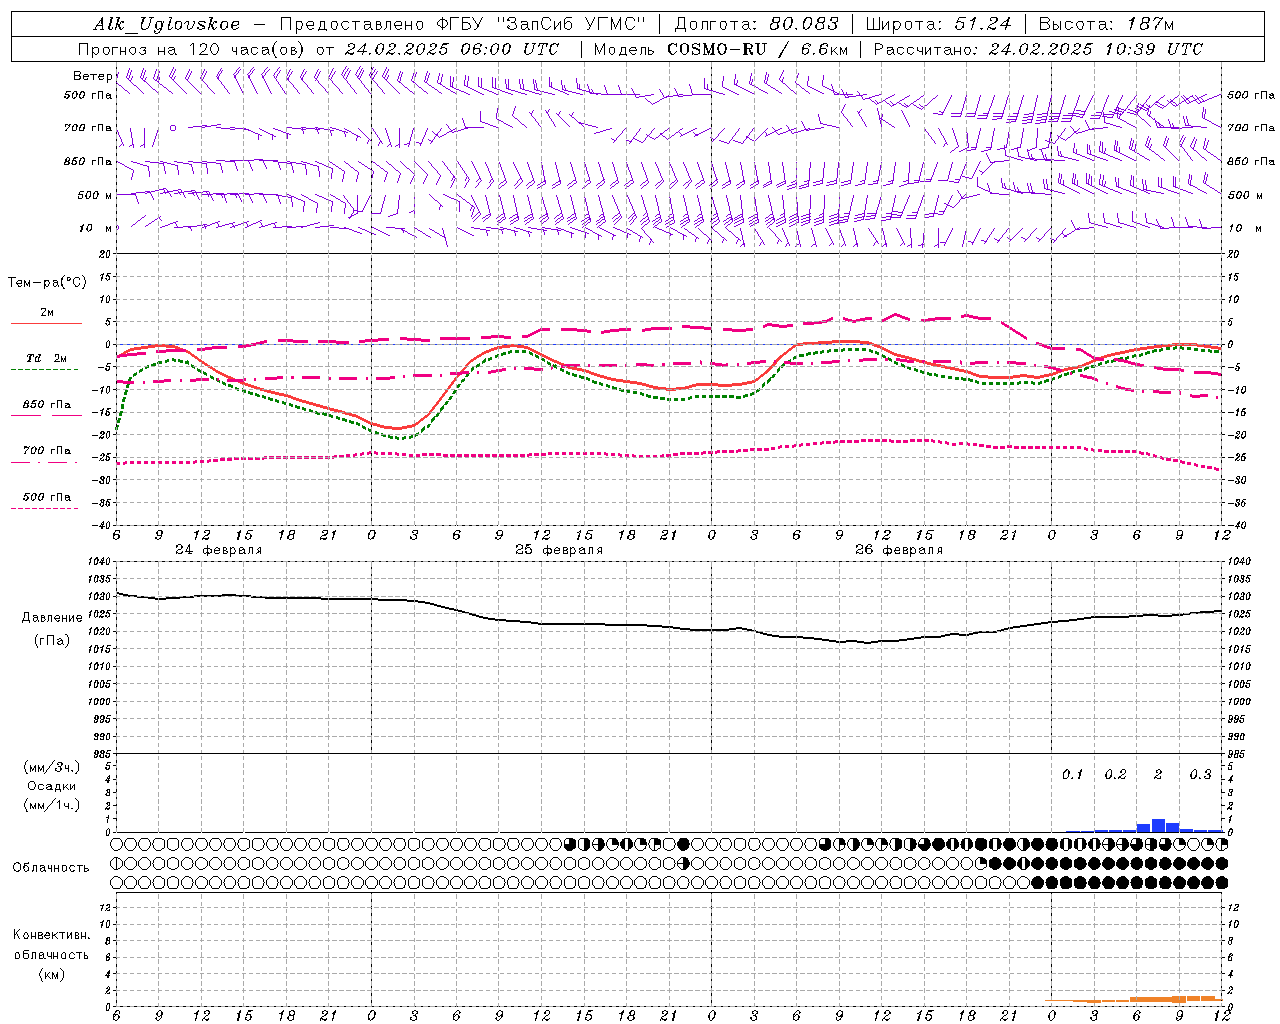Select the Конвективн. convective cloud label
The height and width of the screenshot is (1024, 1280).
[x=51, y=935]
